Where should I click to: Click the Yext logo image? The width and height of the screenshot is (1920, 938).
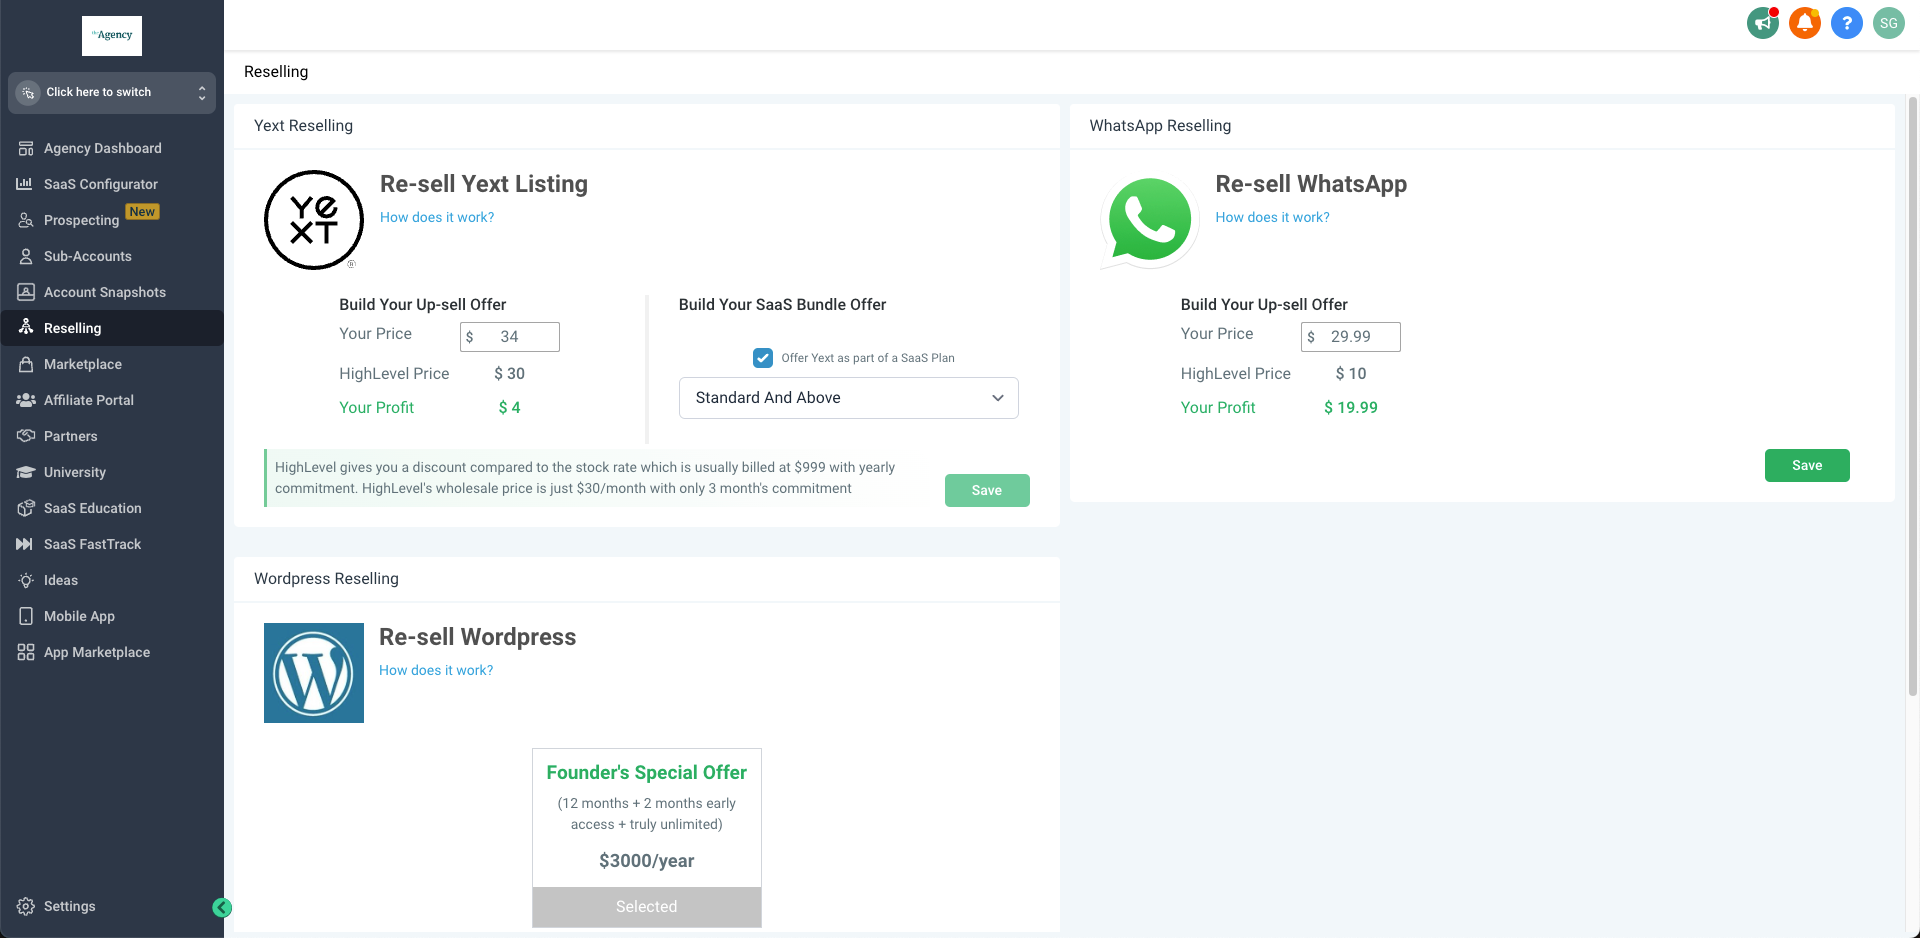[x=314, y=220]
